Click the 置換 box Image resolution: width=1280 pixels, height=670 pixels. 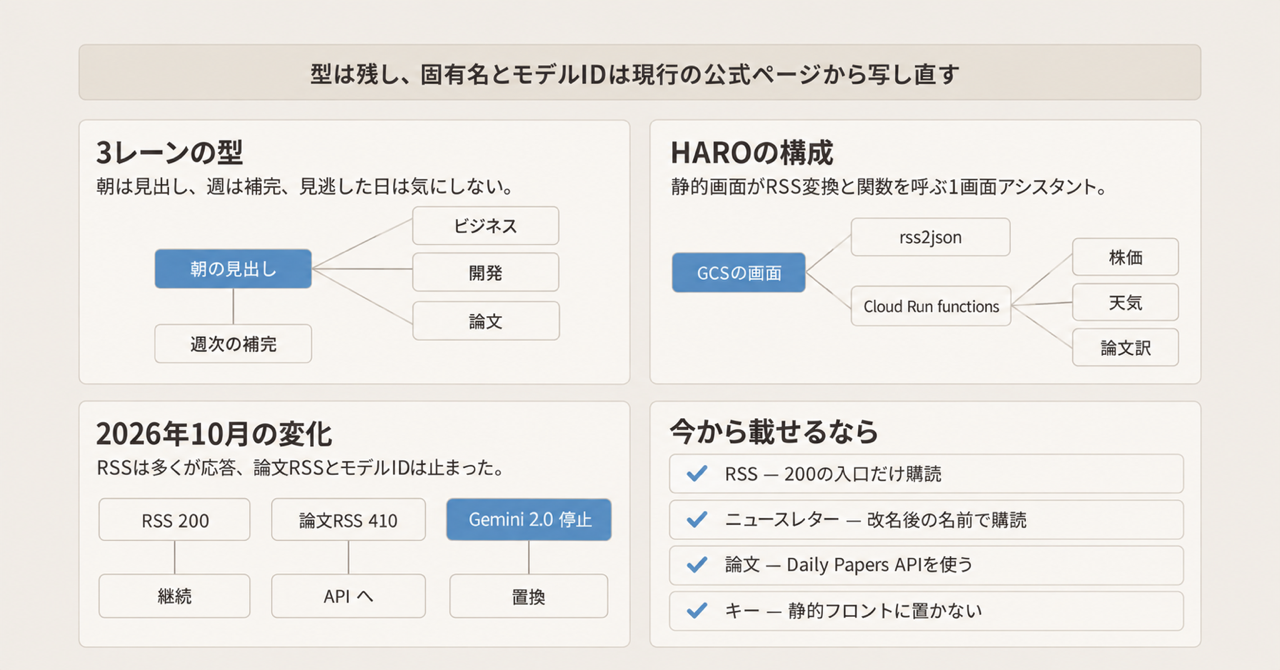click(x=529, y=596)
